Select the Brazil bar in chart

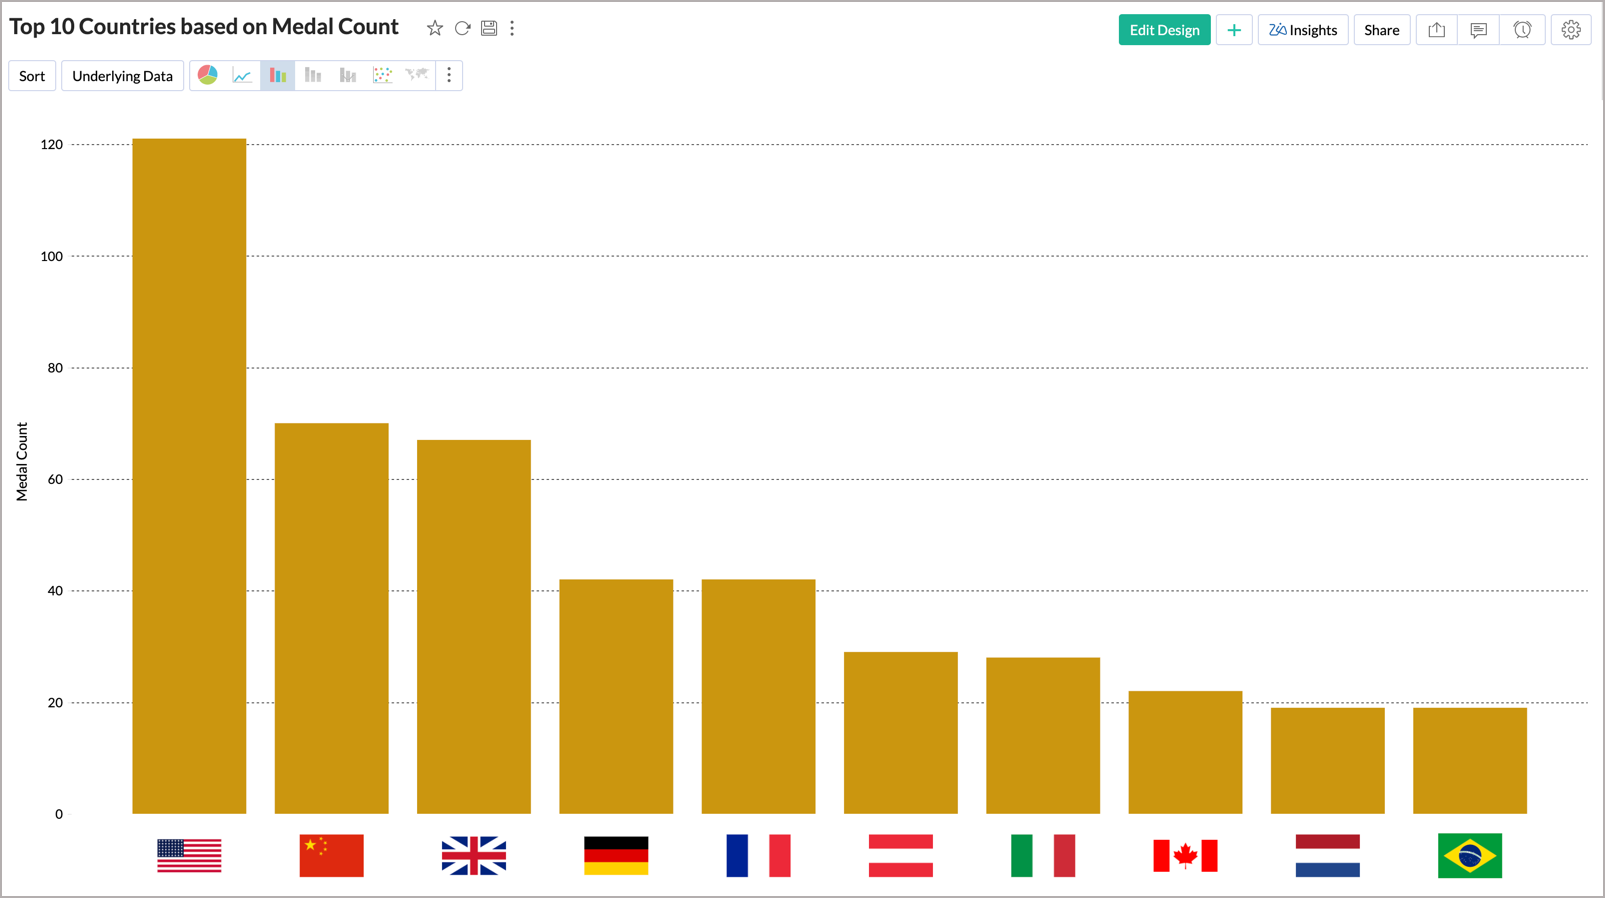pyautogui.click(x=1470, y=761)
